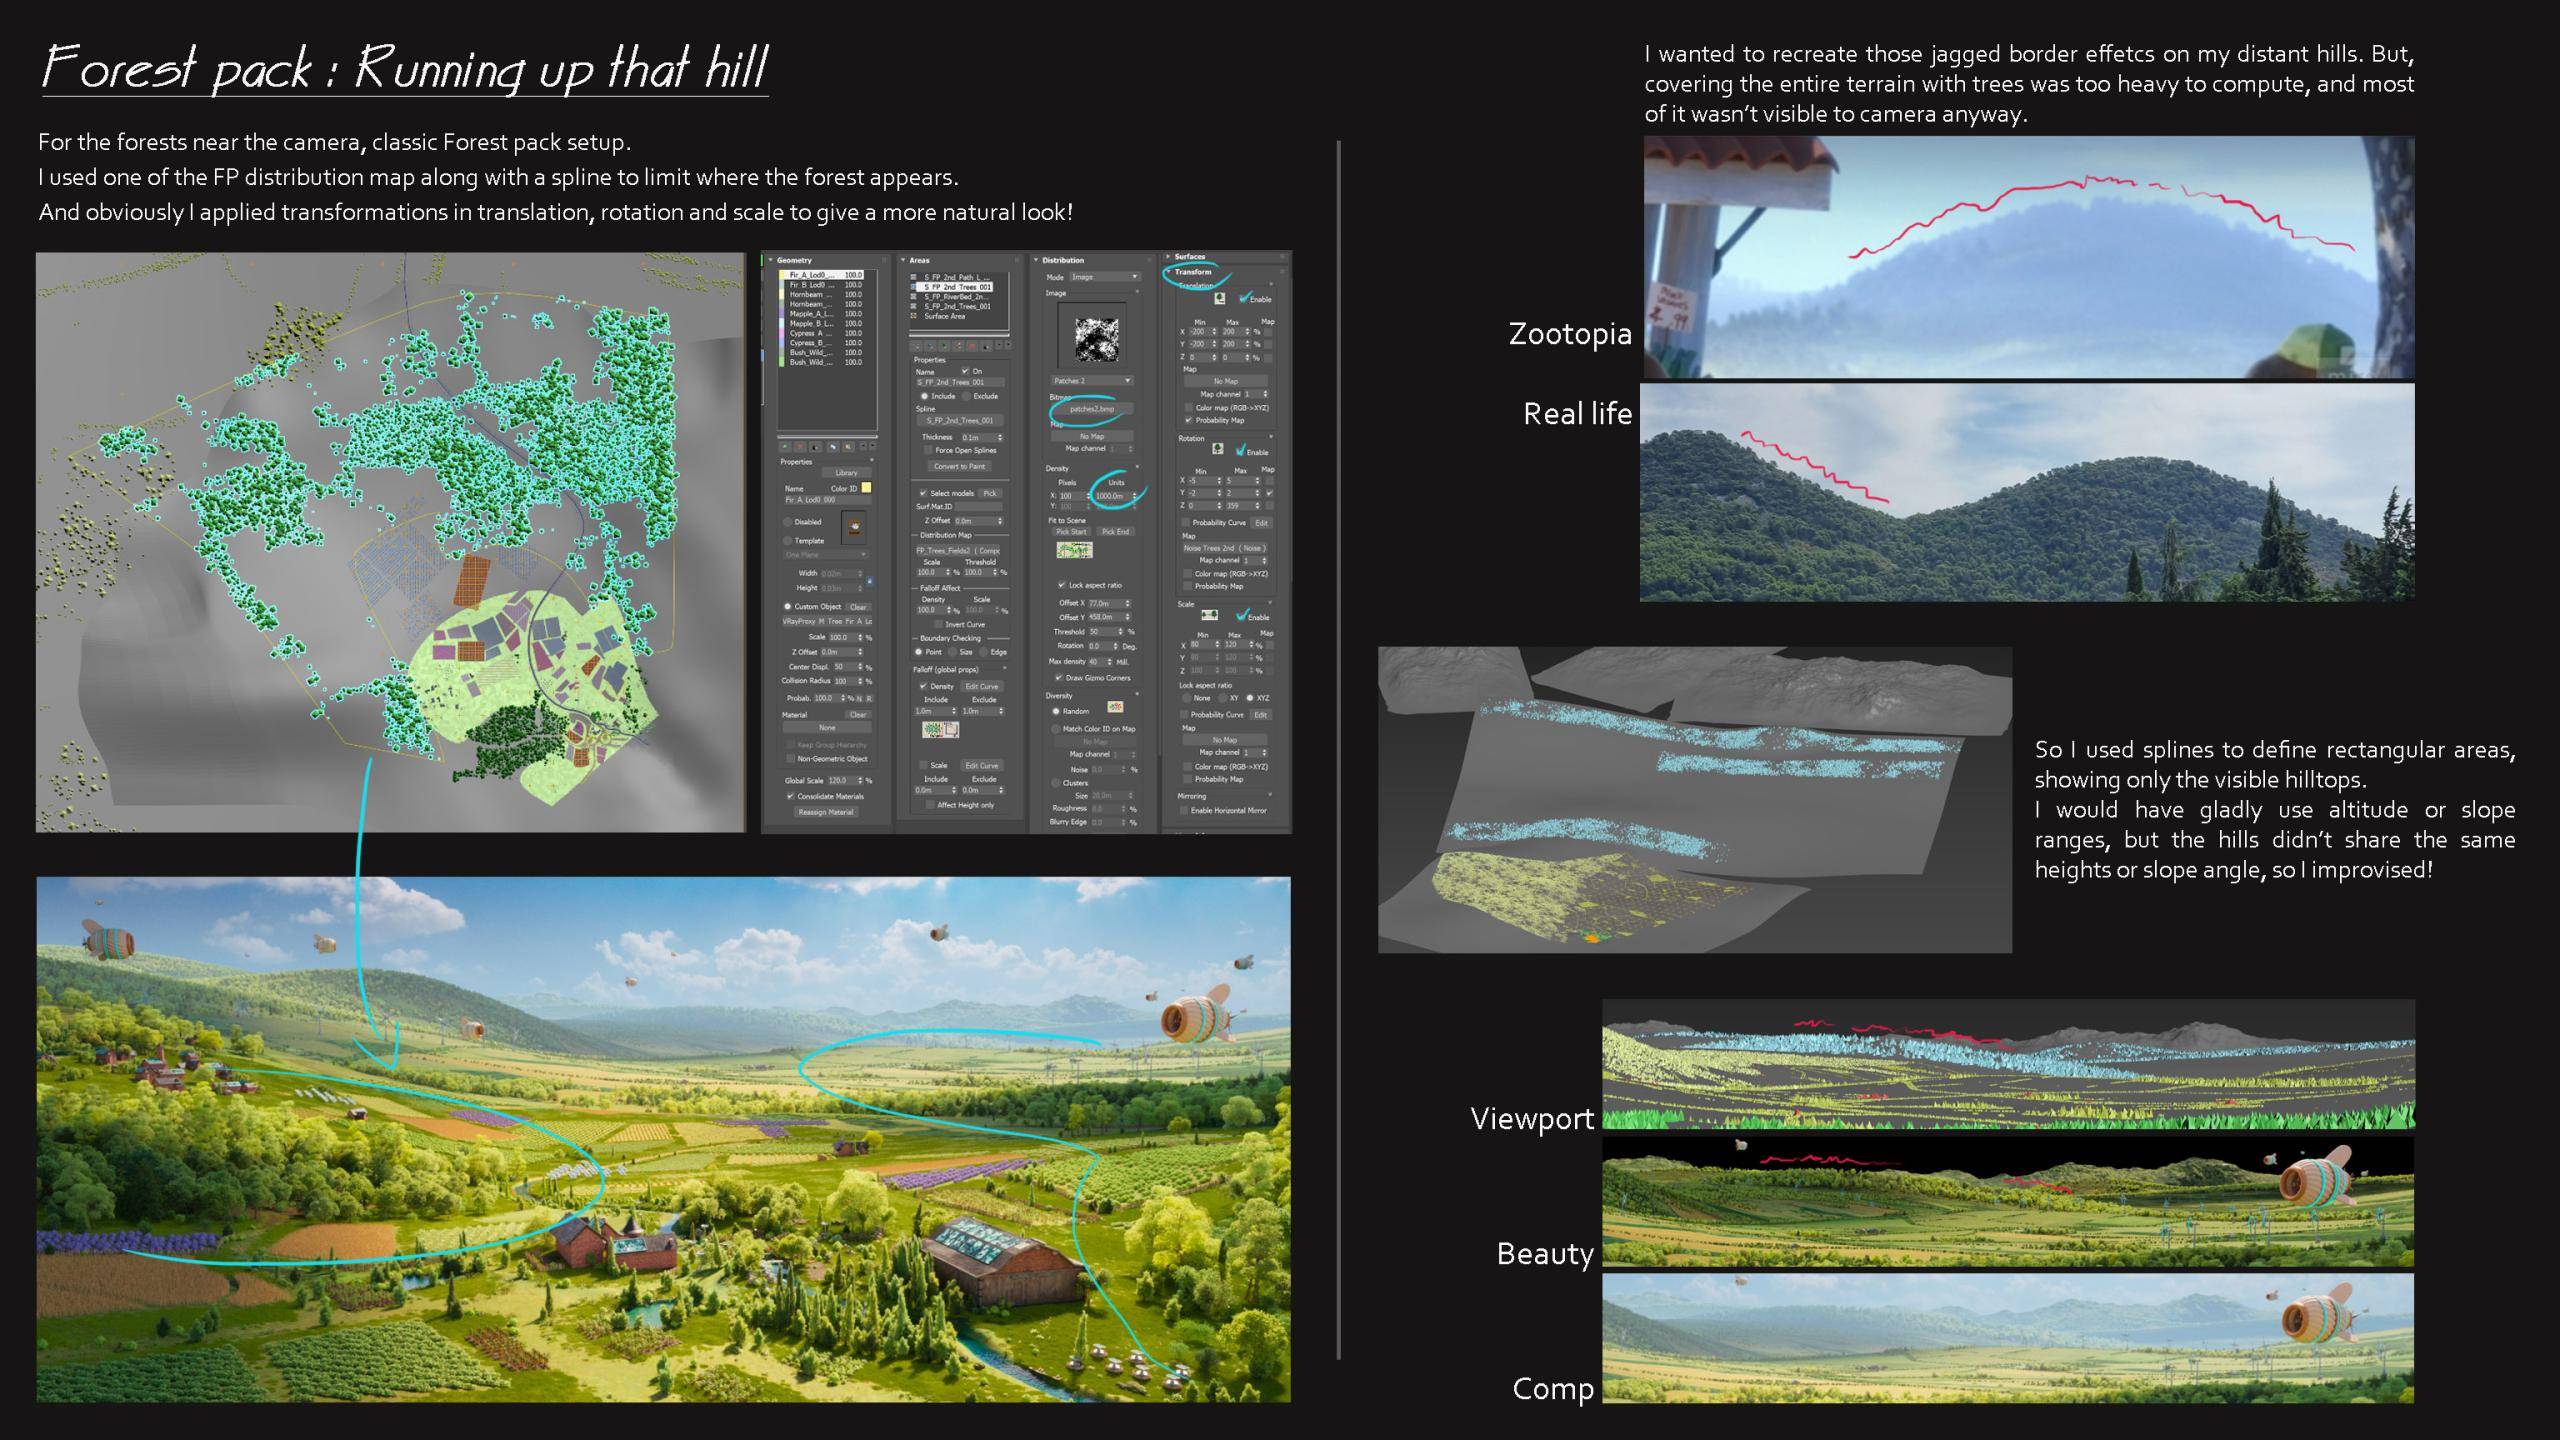
Task: Select the Exclude radio button in Areas properties
Action: coord(966,396)
